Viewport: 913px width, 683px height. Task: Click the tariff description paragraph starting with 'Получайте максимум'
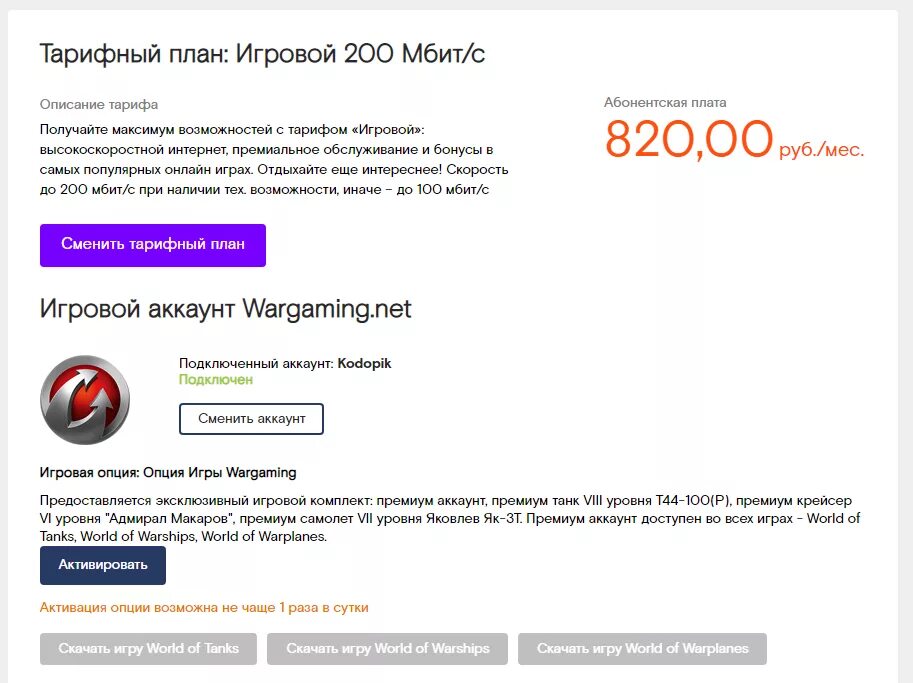click(x=274, y=160)
